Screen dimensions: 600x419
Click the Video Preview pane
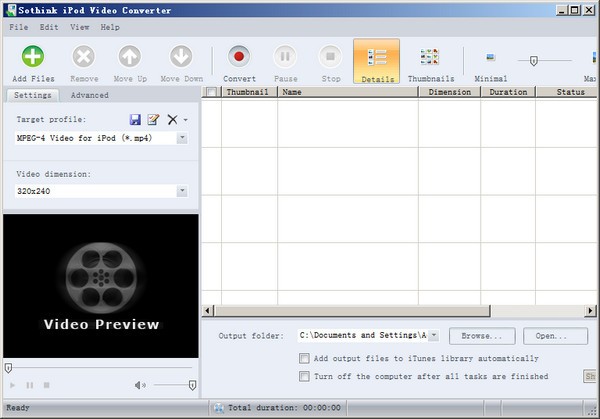[x=101, y=286]
